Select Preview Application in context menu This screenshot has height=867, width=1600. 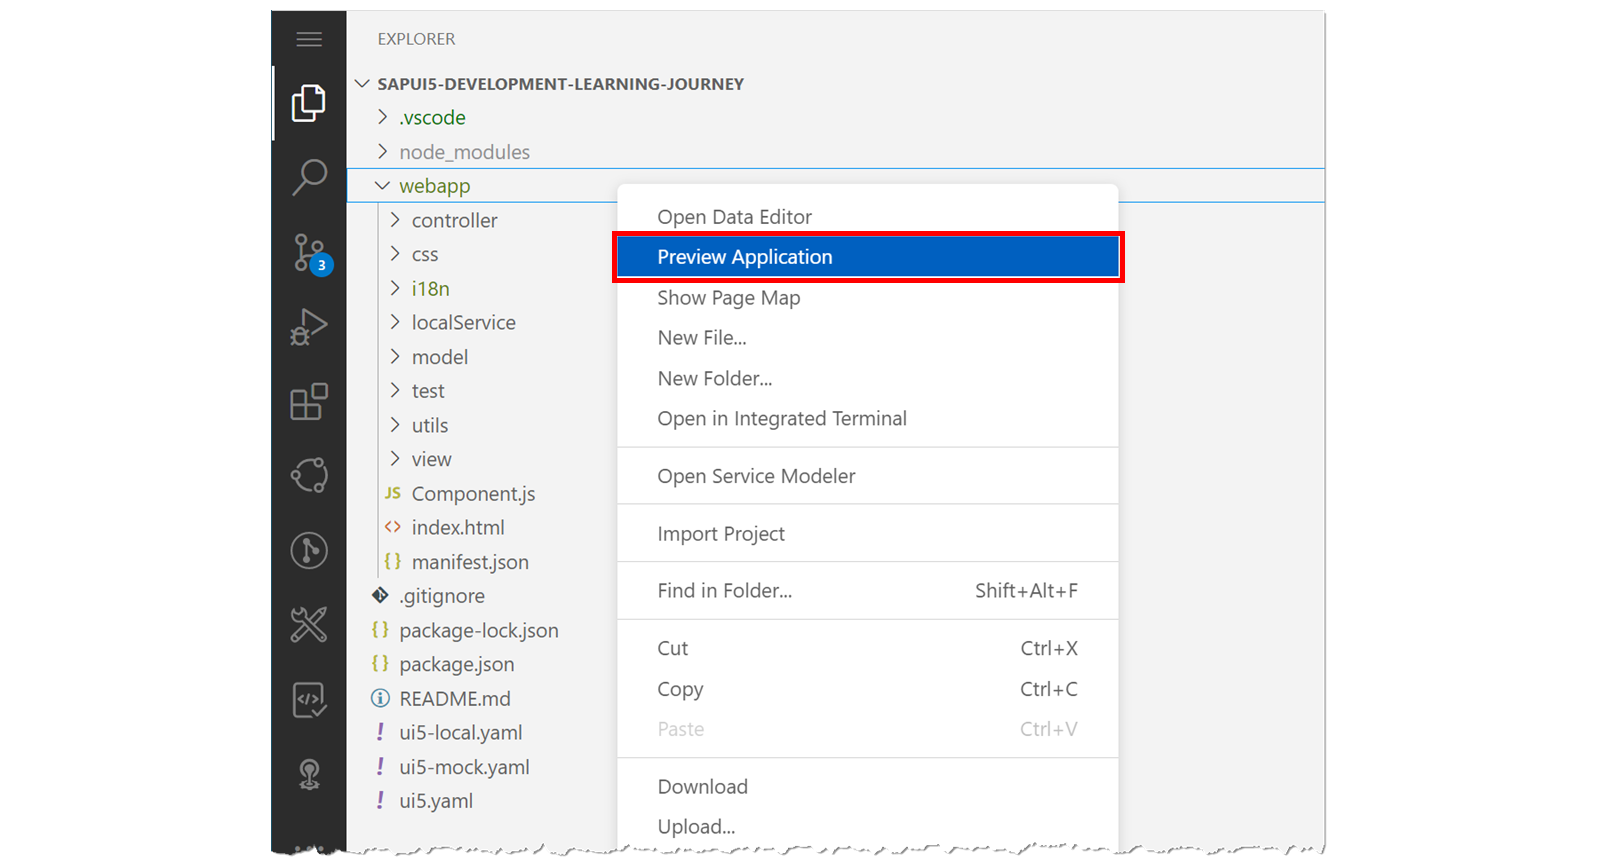pyautogui.click(x=867, y=257)
